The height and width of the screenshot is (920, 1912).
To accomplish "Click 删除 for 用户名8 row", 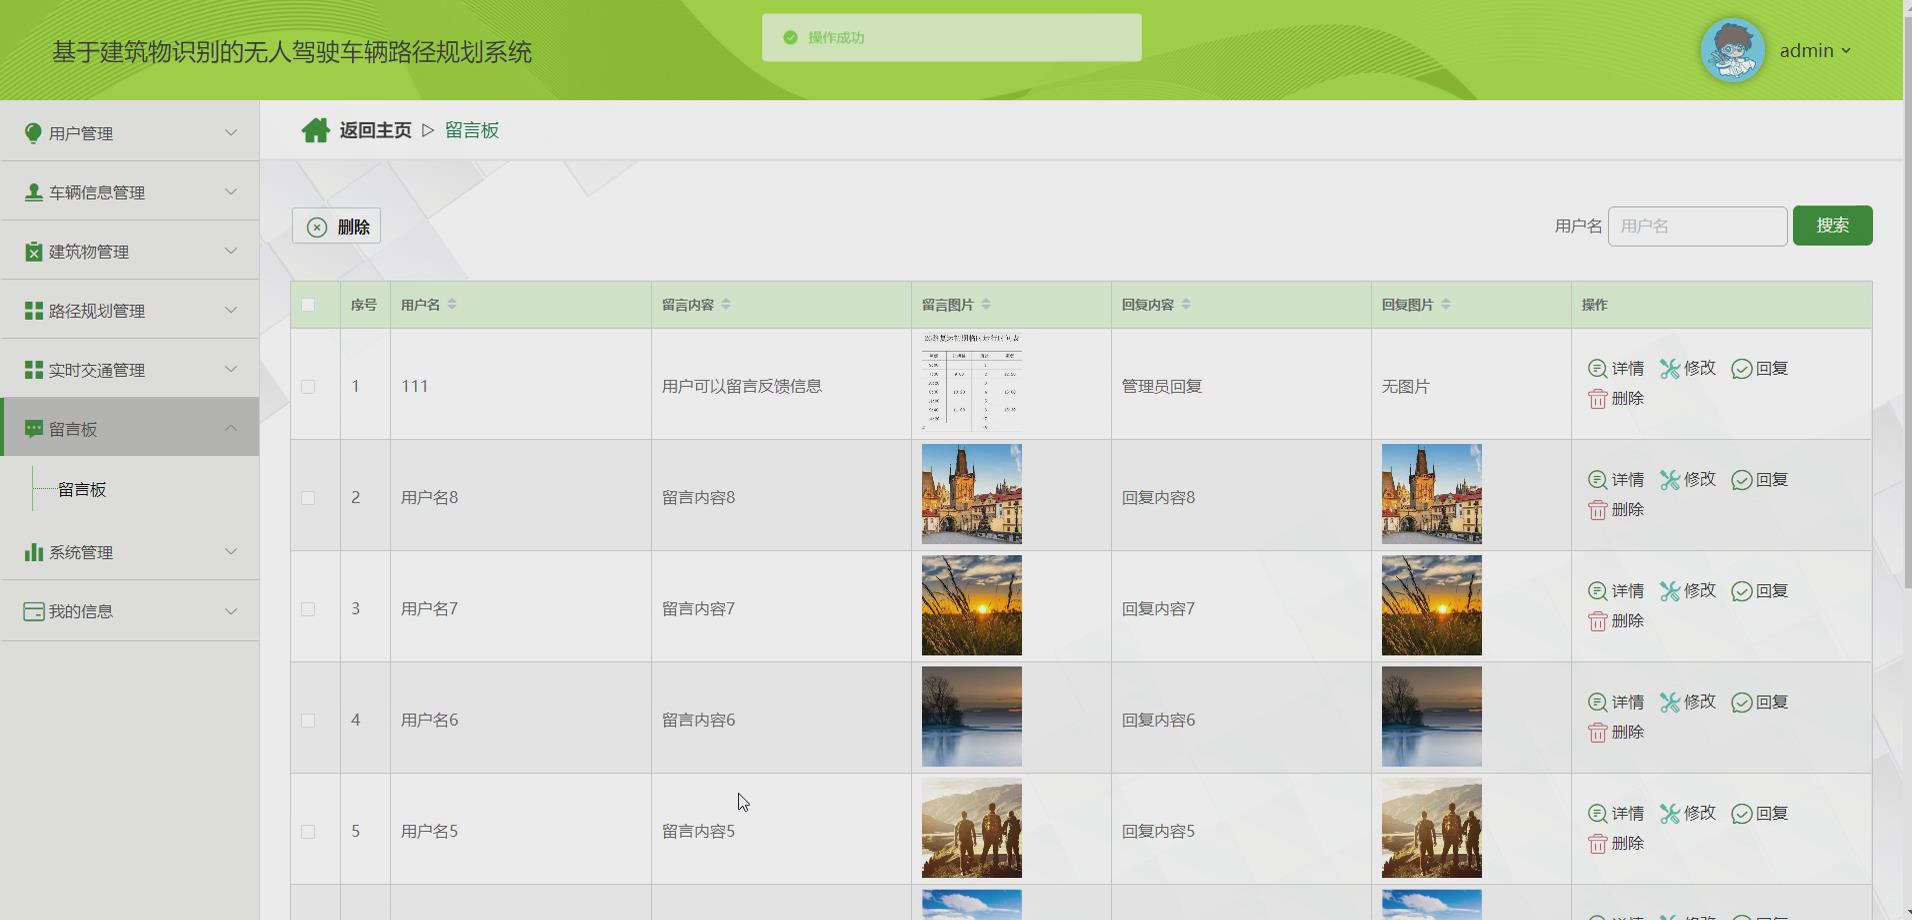I will point(1616,509).
